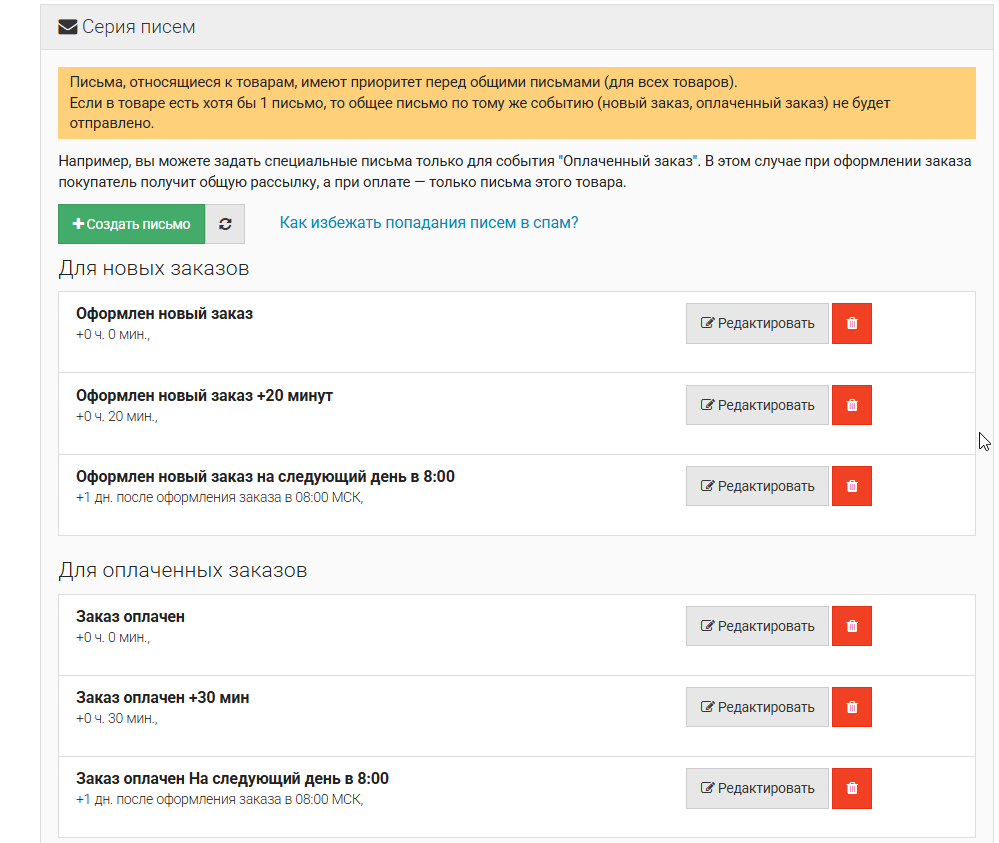This screenshot has width=999, height=843.
Task: Click the orange priority notice banner
Action: (517, 103)
